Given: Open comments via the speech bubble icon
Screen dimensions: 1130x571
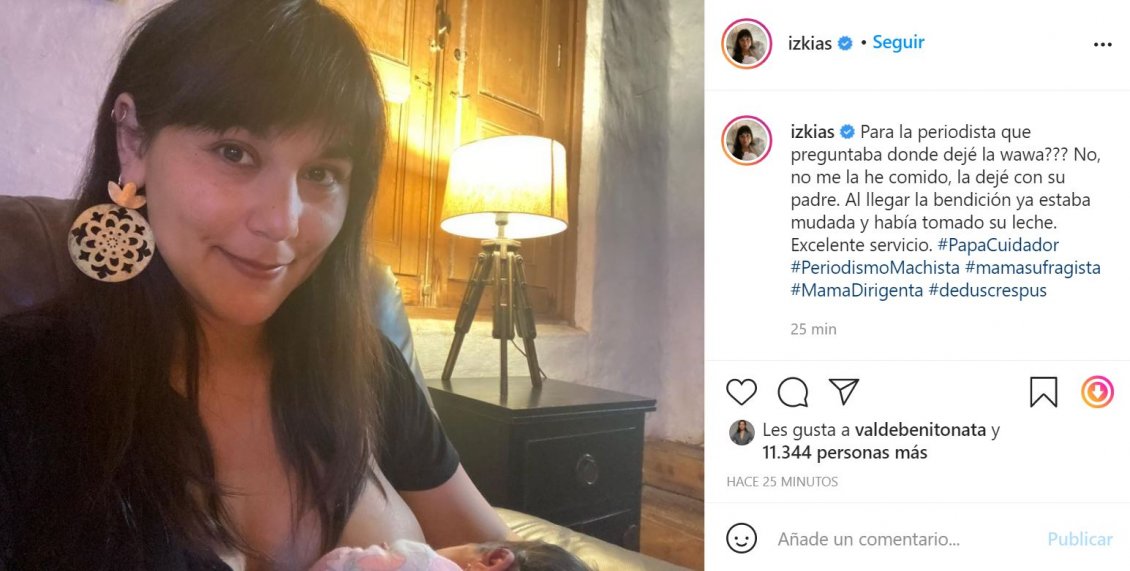Looking at the screenshot, I should click(x=793, y=392).
